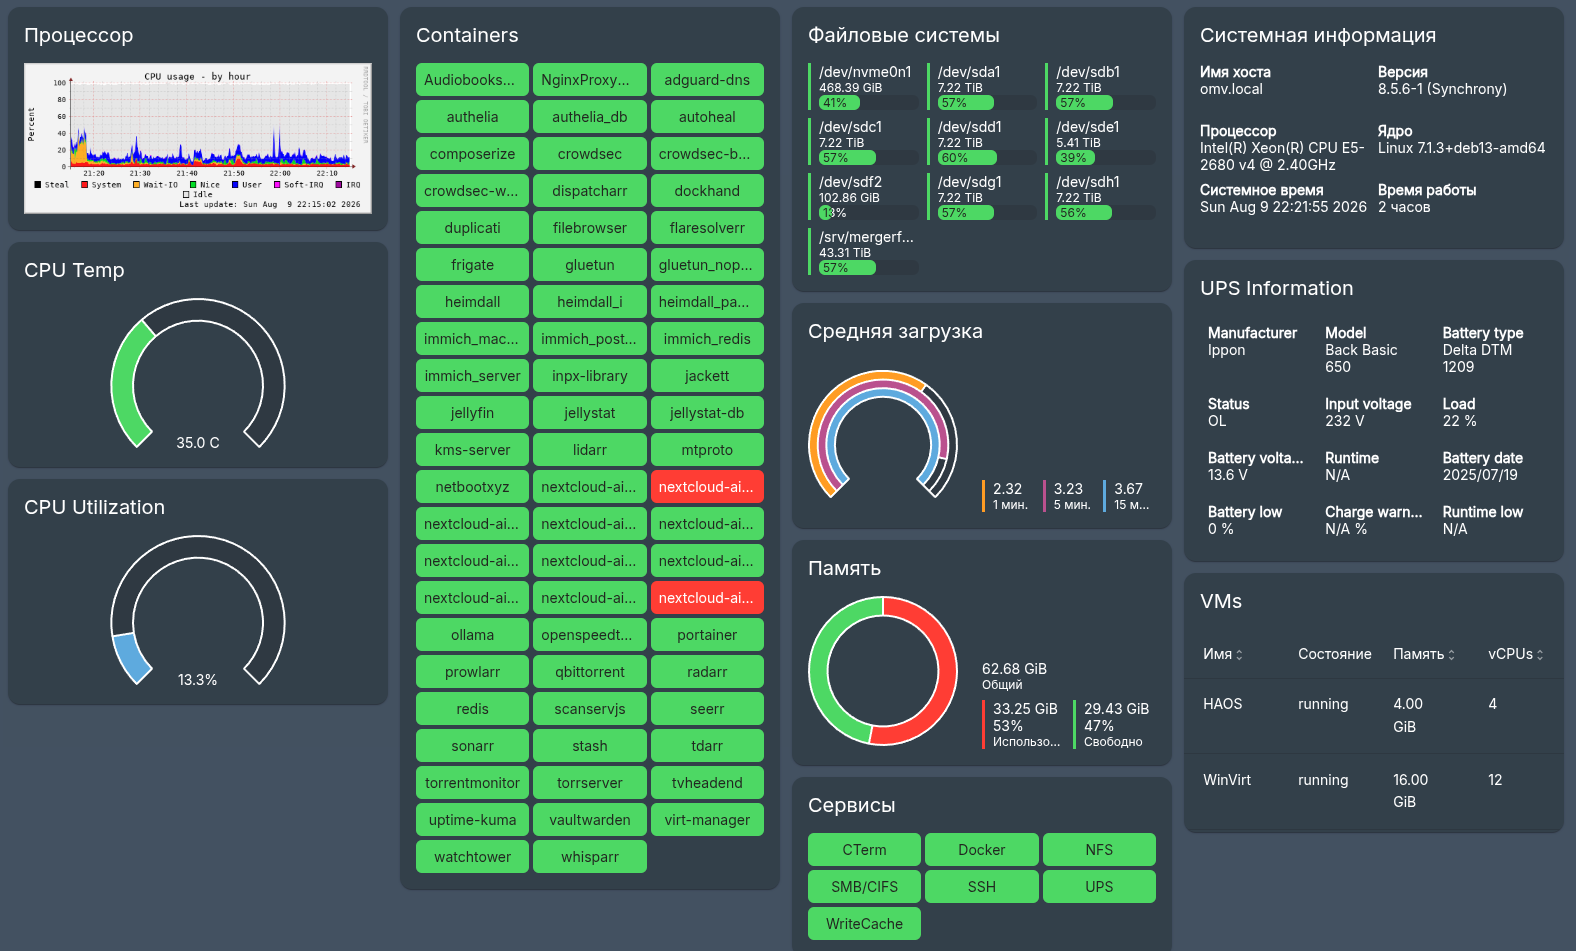The image size is (1576, 951).
Task: Sort VMs table by Память arrows
Action: [1451, 655]
